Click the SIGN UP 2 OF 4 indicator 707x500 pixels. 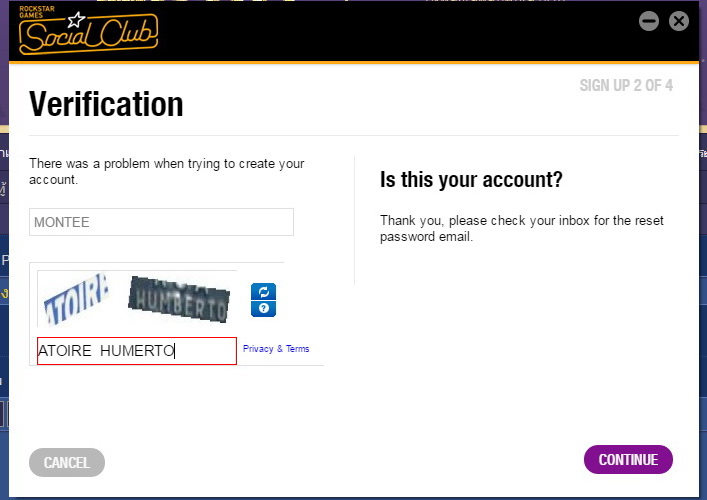[626, 85]
